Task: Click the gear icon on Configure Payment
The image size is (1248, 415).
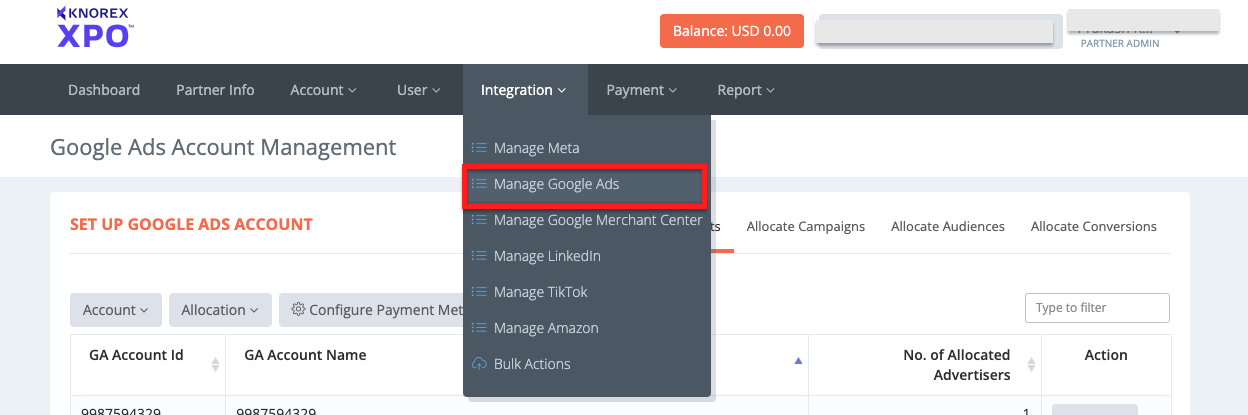Action: pyautogui.click(x=298, y=310)
